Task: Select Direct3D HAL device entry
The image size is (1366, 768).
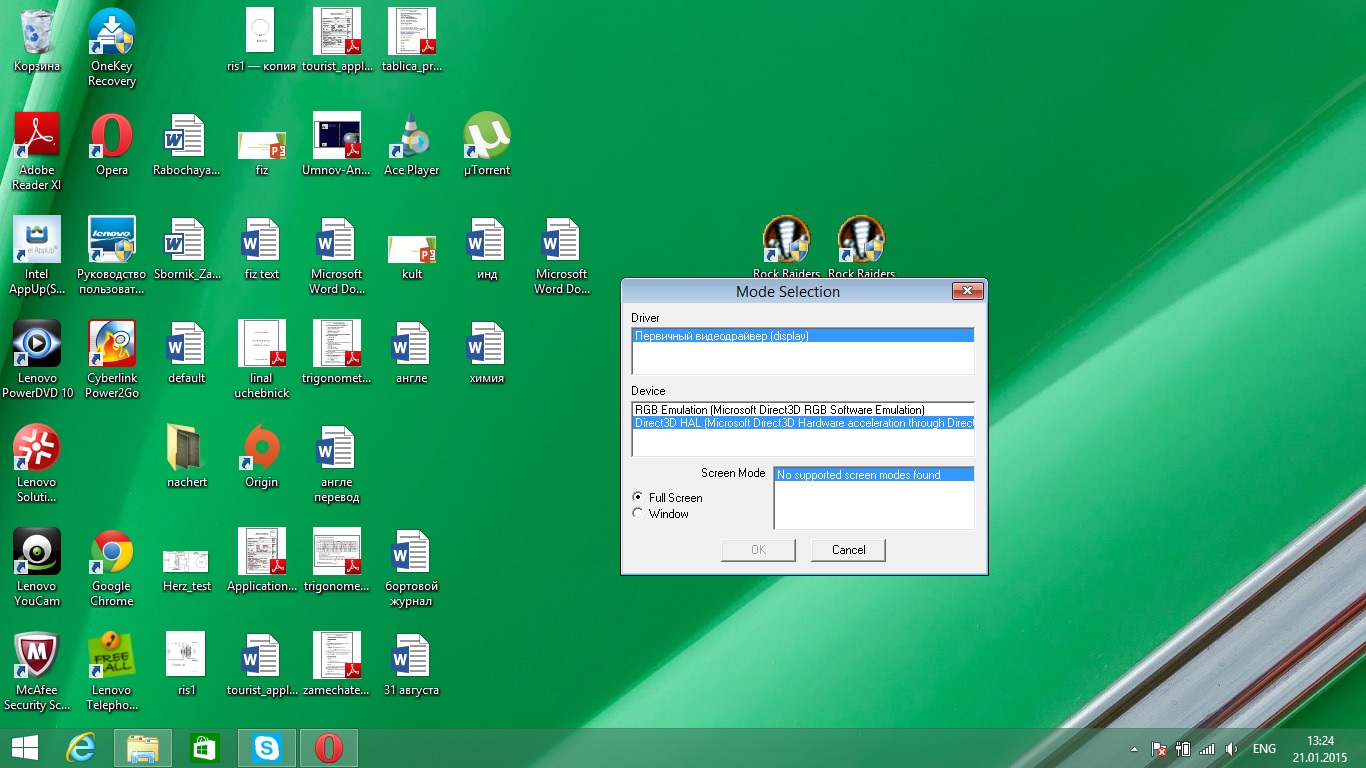Action: click(x=803, y=423)
